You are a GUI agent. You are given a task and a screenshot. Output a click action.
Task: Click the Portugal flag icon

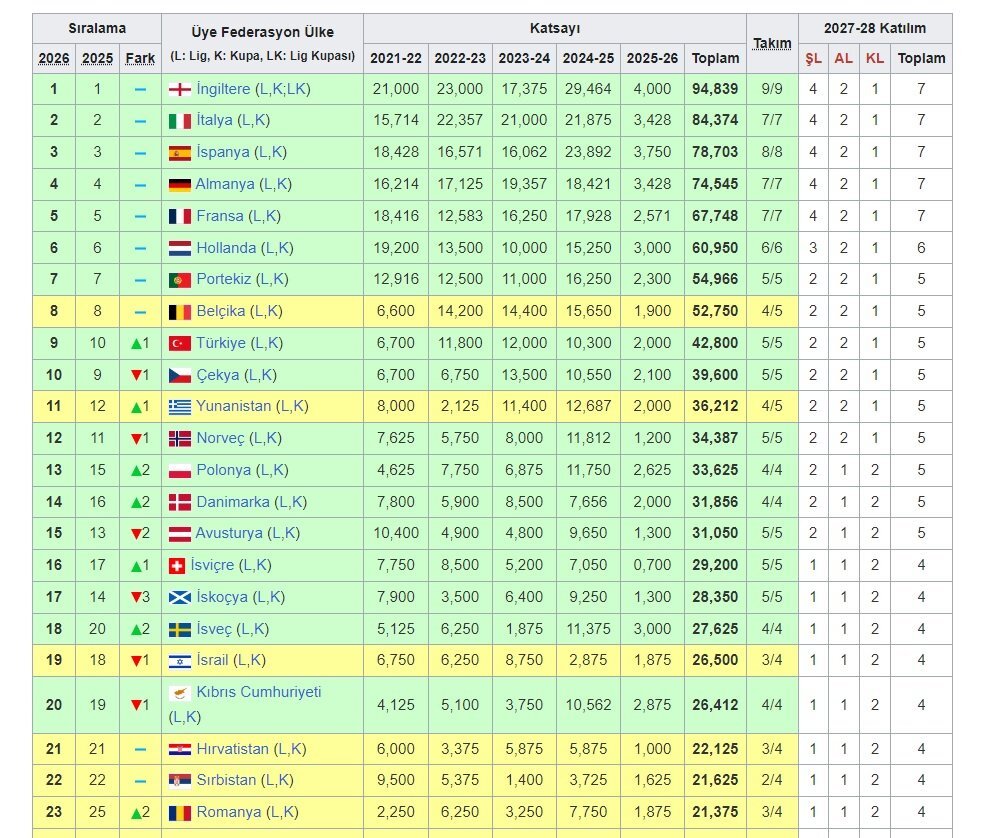179,279
